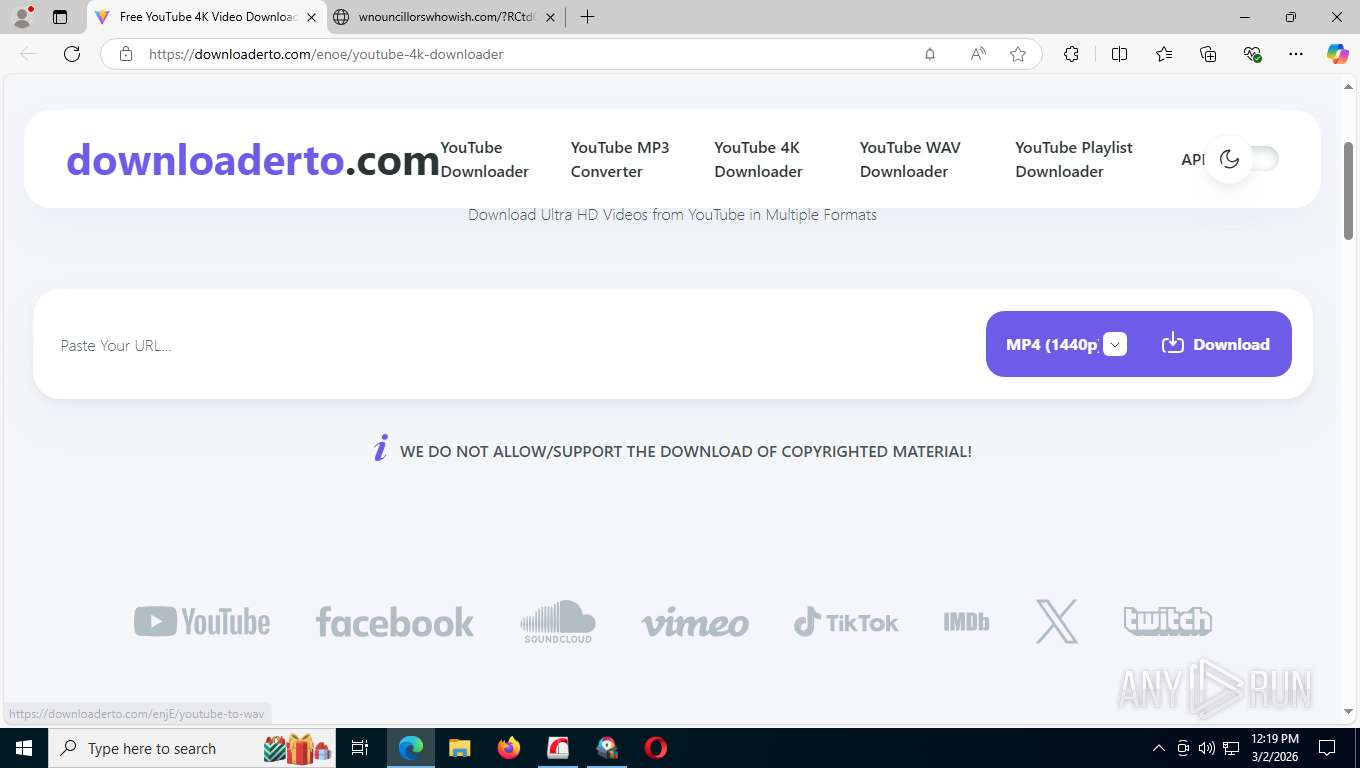Viewport: 1360px width, 768px height.
Task: Open the Windows Start menu
Action: tap(23, 748)
